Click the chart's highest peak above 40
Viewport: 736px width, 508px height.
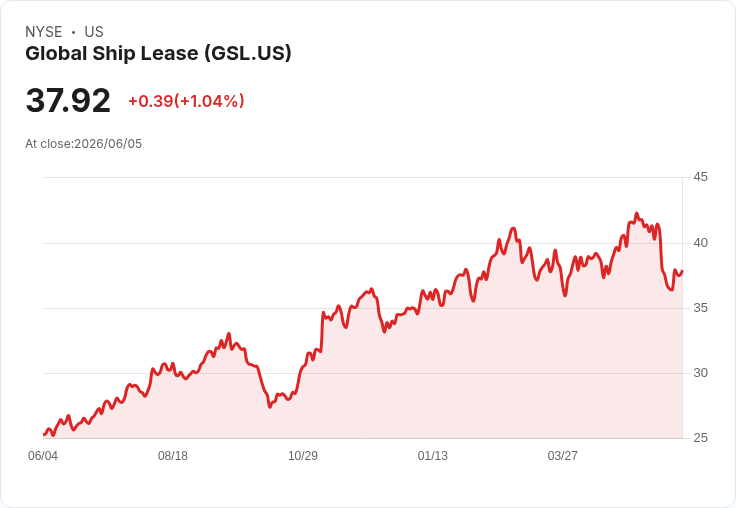click(636, 214)
